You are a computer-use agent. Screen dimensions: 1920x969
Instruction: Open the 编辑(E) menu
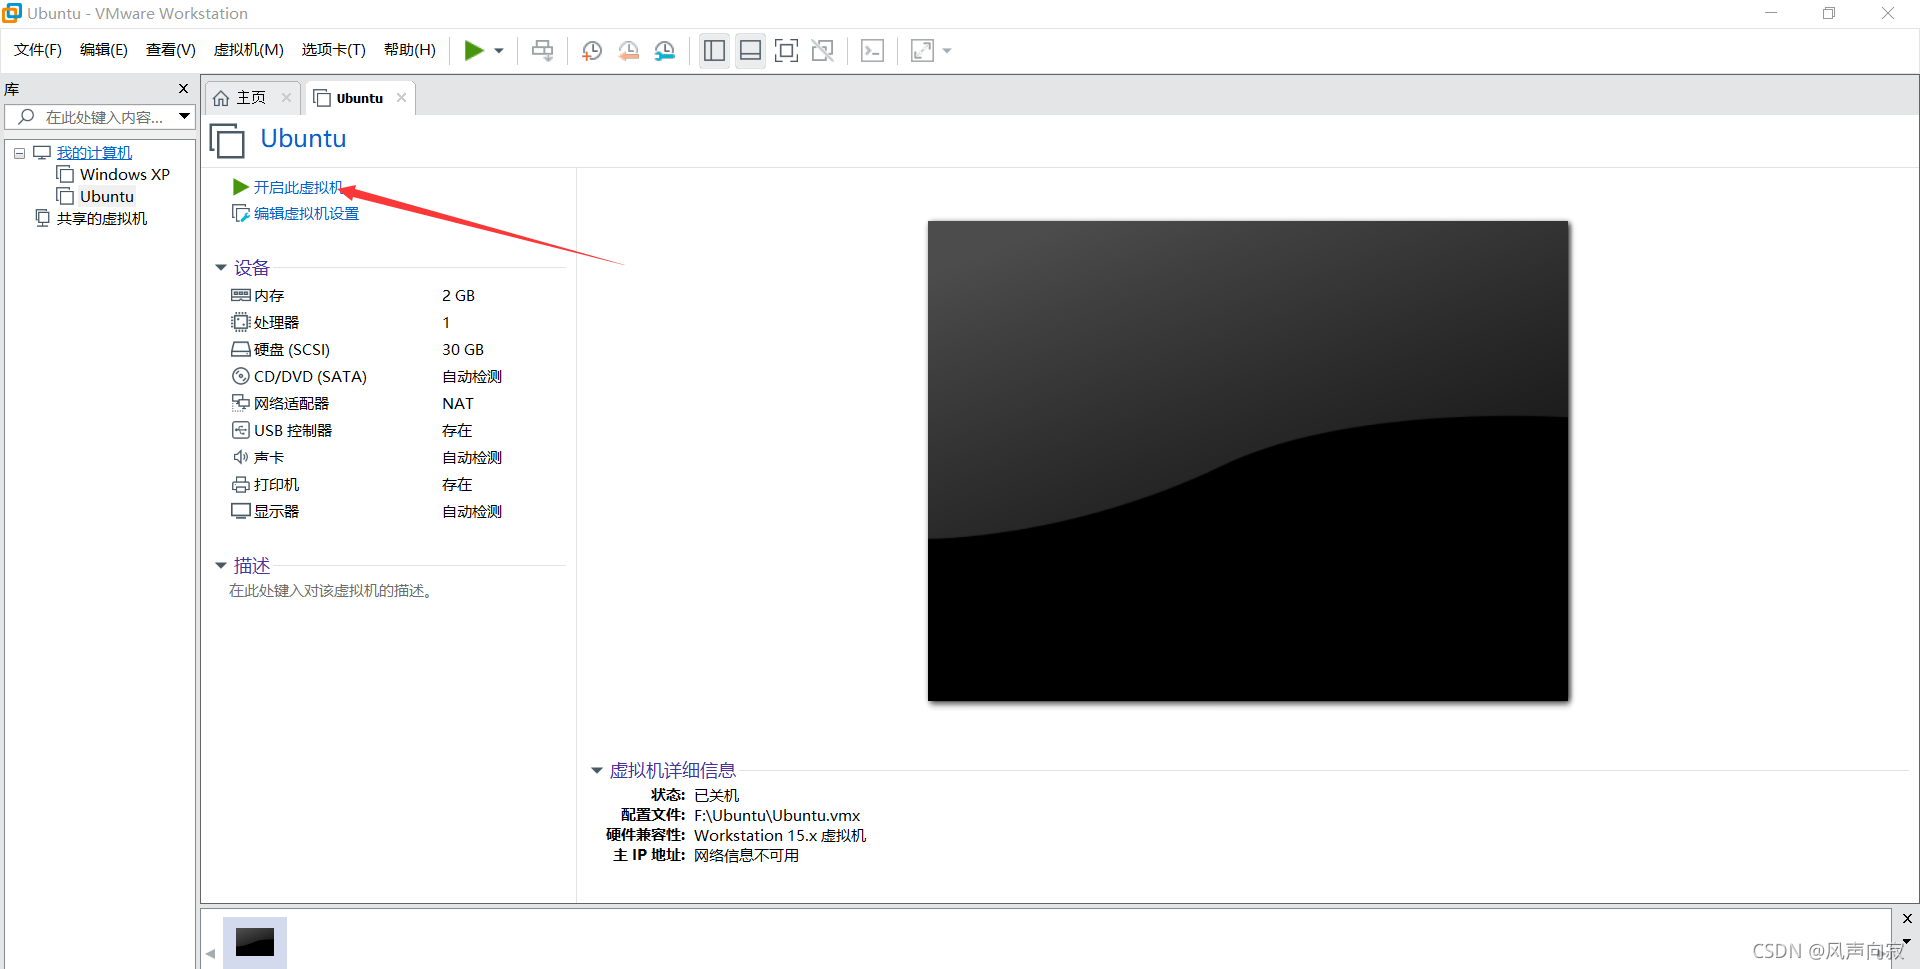104,50
